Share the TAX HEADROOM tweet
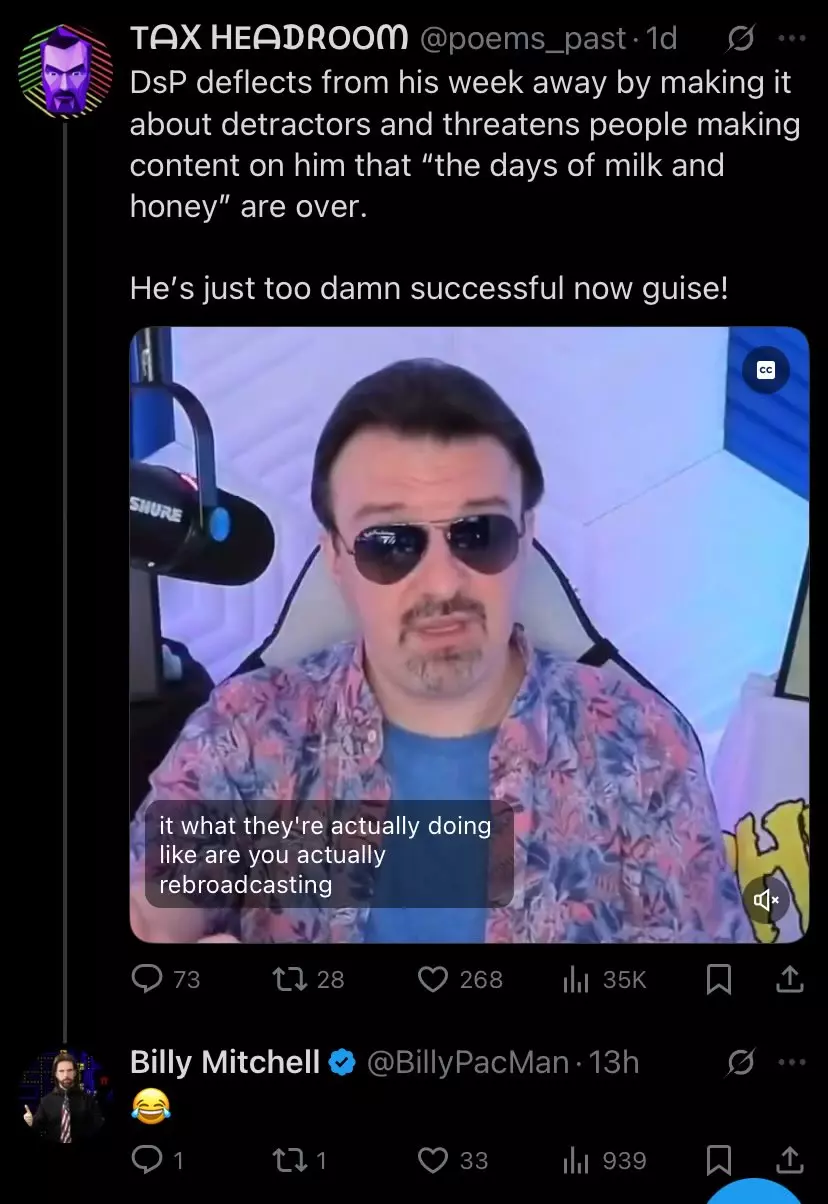828x1204 pixels. pyautogui.click(x=789, y=980)
